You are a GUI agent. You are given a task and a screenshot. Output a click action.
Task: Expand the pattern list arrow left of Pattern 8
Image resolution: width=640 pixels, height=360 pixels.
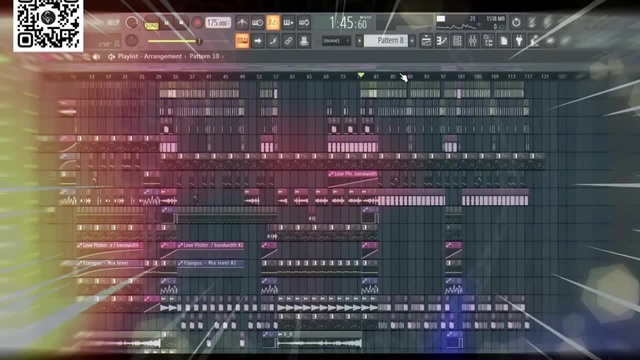(x=359, y=40)
